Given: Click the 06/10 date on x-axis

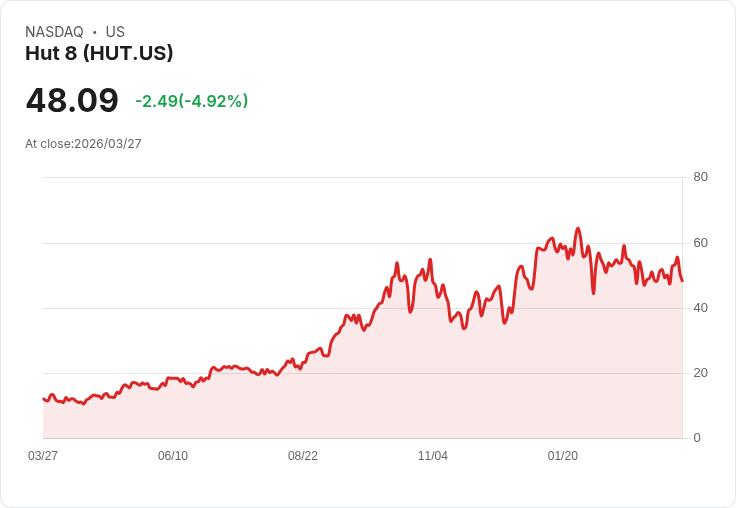Looking at the screenshot, I should 173,456.
